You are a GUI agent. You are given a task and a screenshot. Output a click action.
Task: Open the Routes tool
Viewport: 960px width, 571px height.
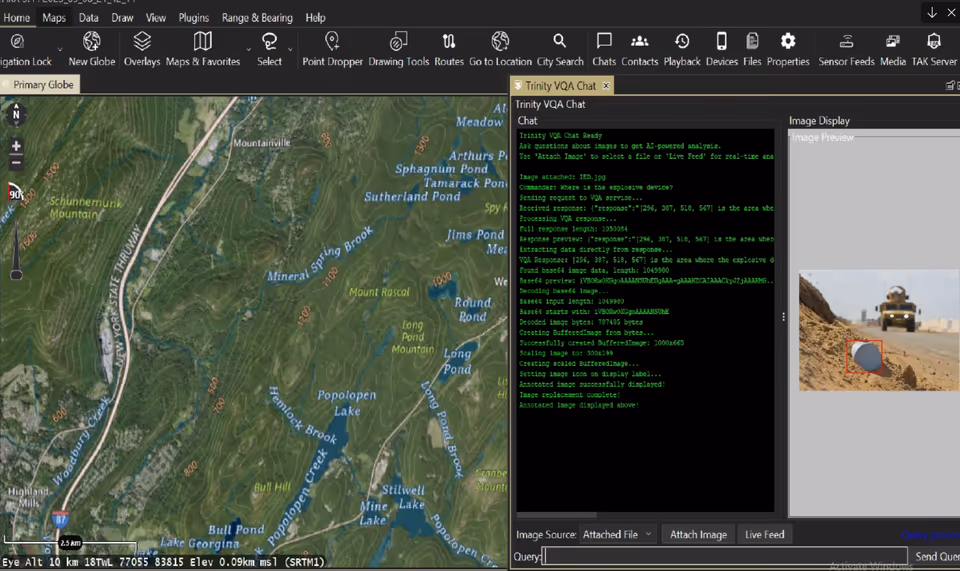pos(449,49)
